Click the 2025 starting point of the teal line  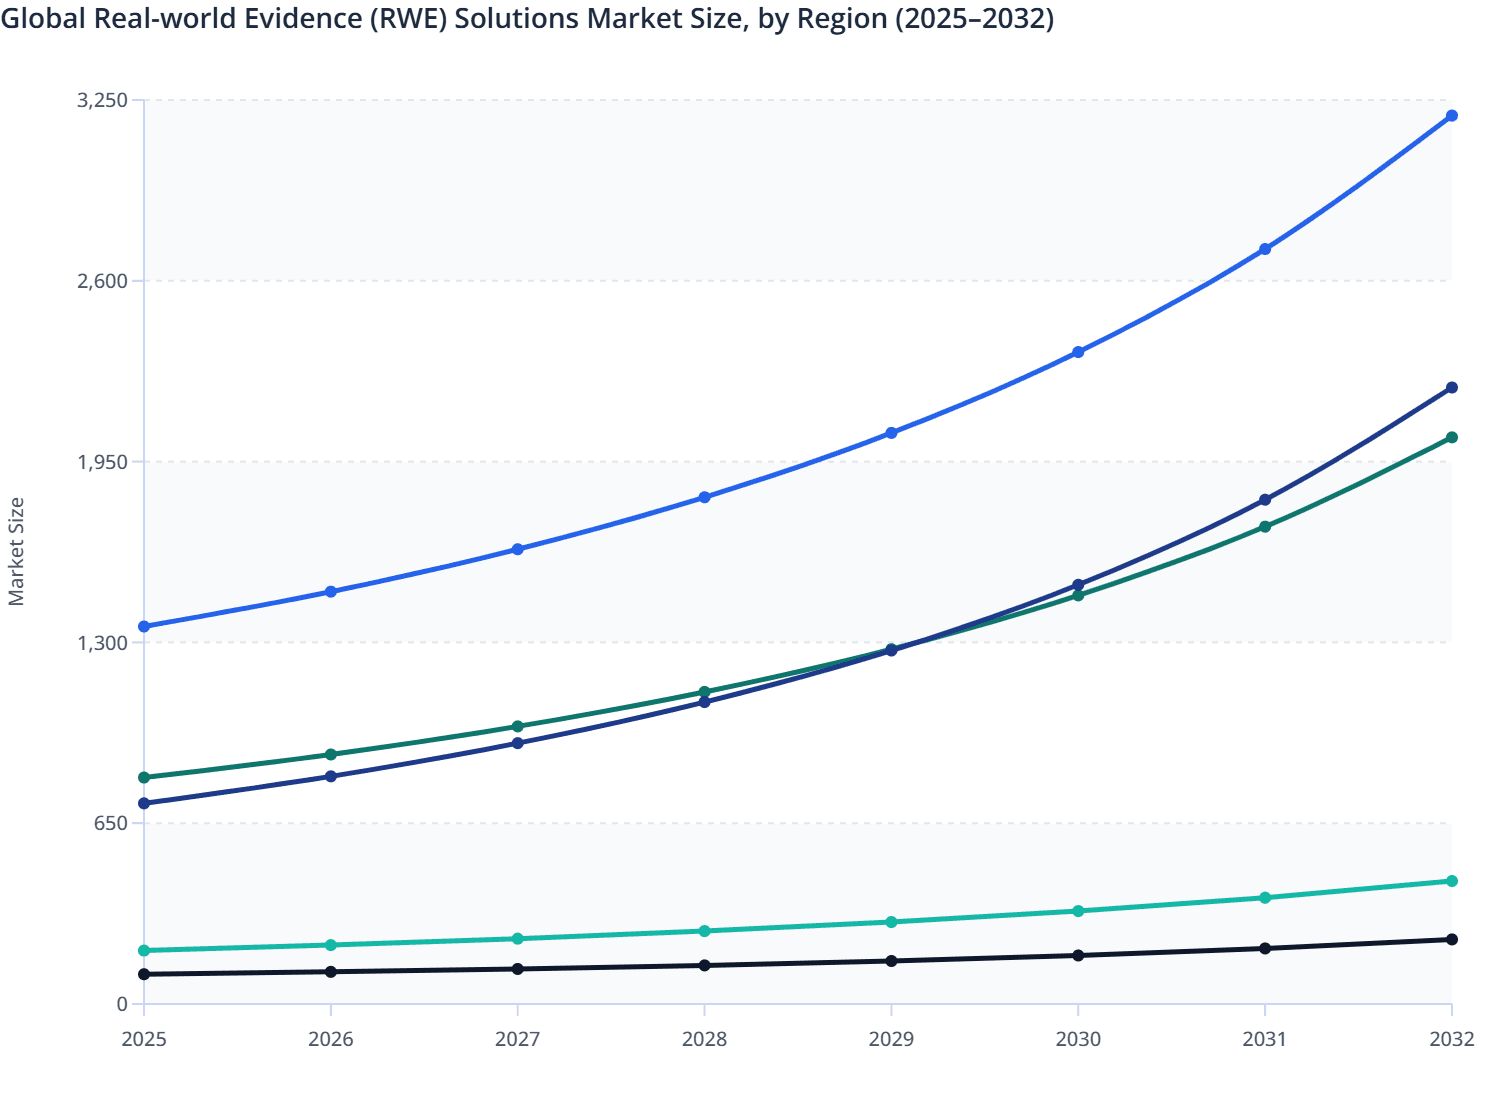click(x=143, y=950)
